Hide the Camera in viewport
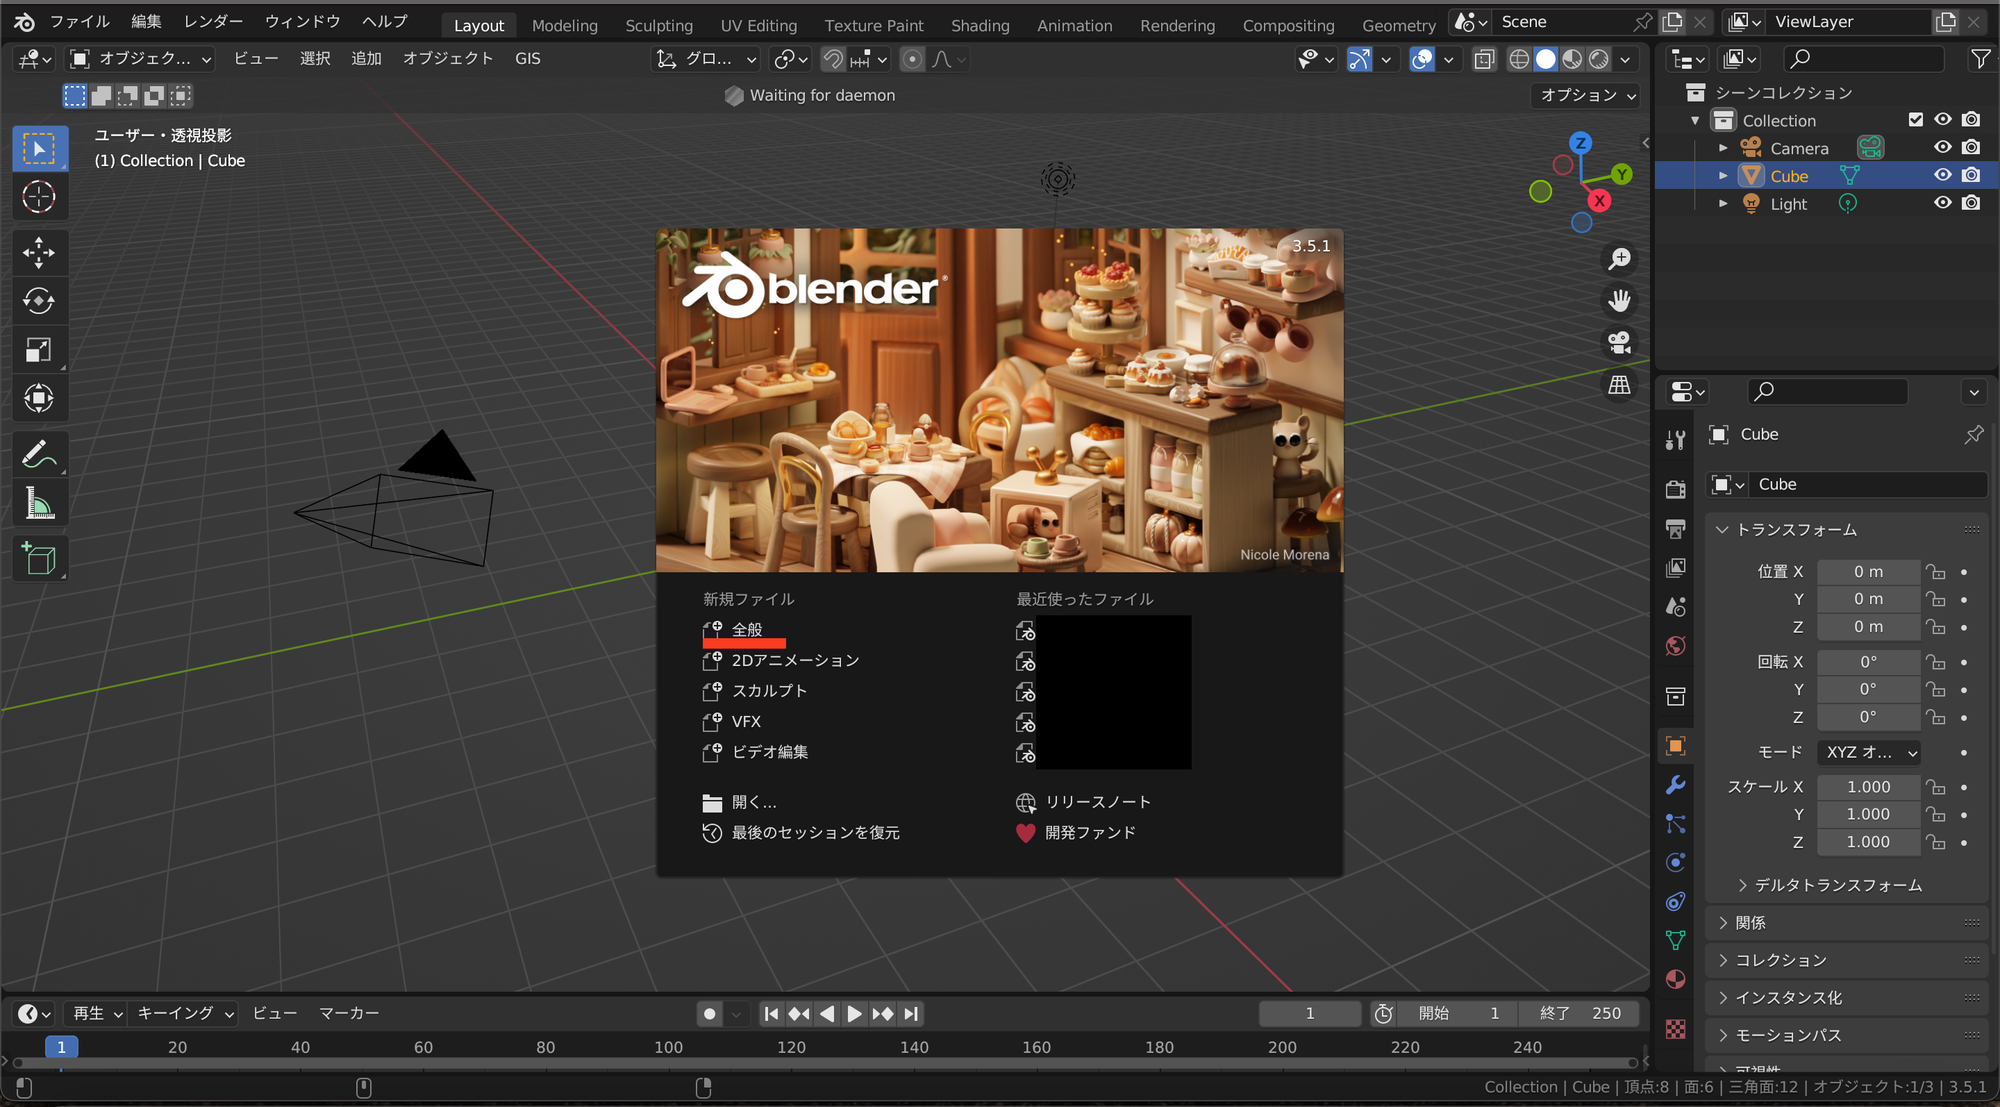2000x1107 pixels. 1942,147
